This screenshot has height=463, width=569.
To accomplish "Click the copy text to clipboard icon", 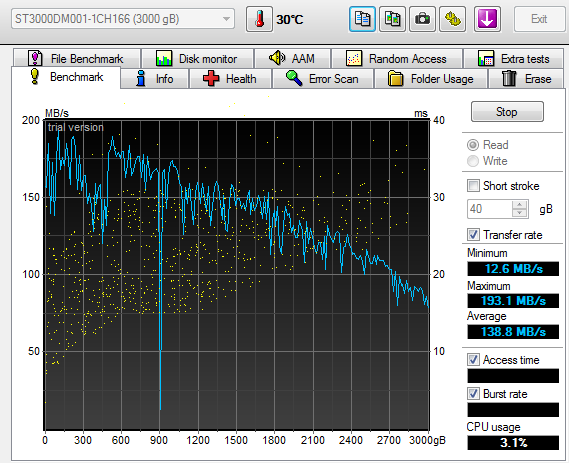I will 362,19.
